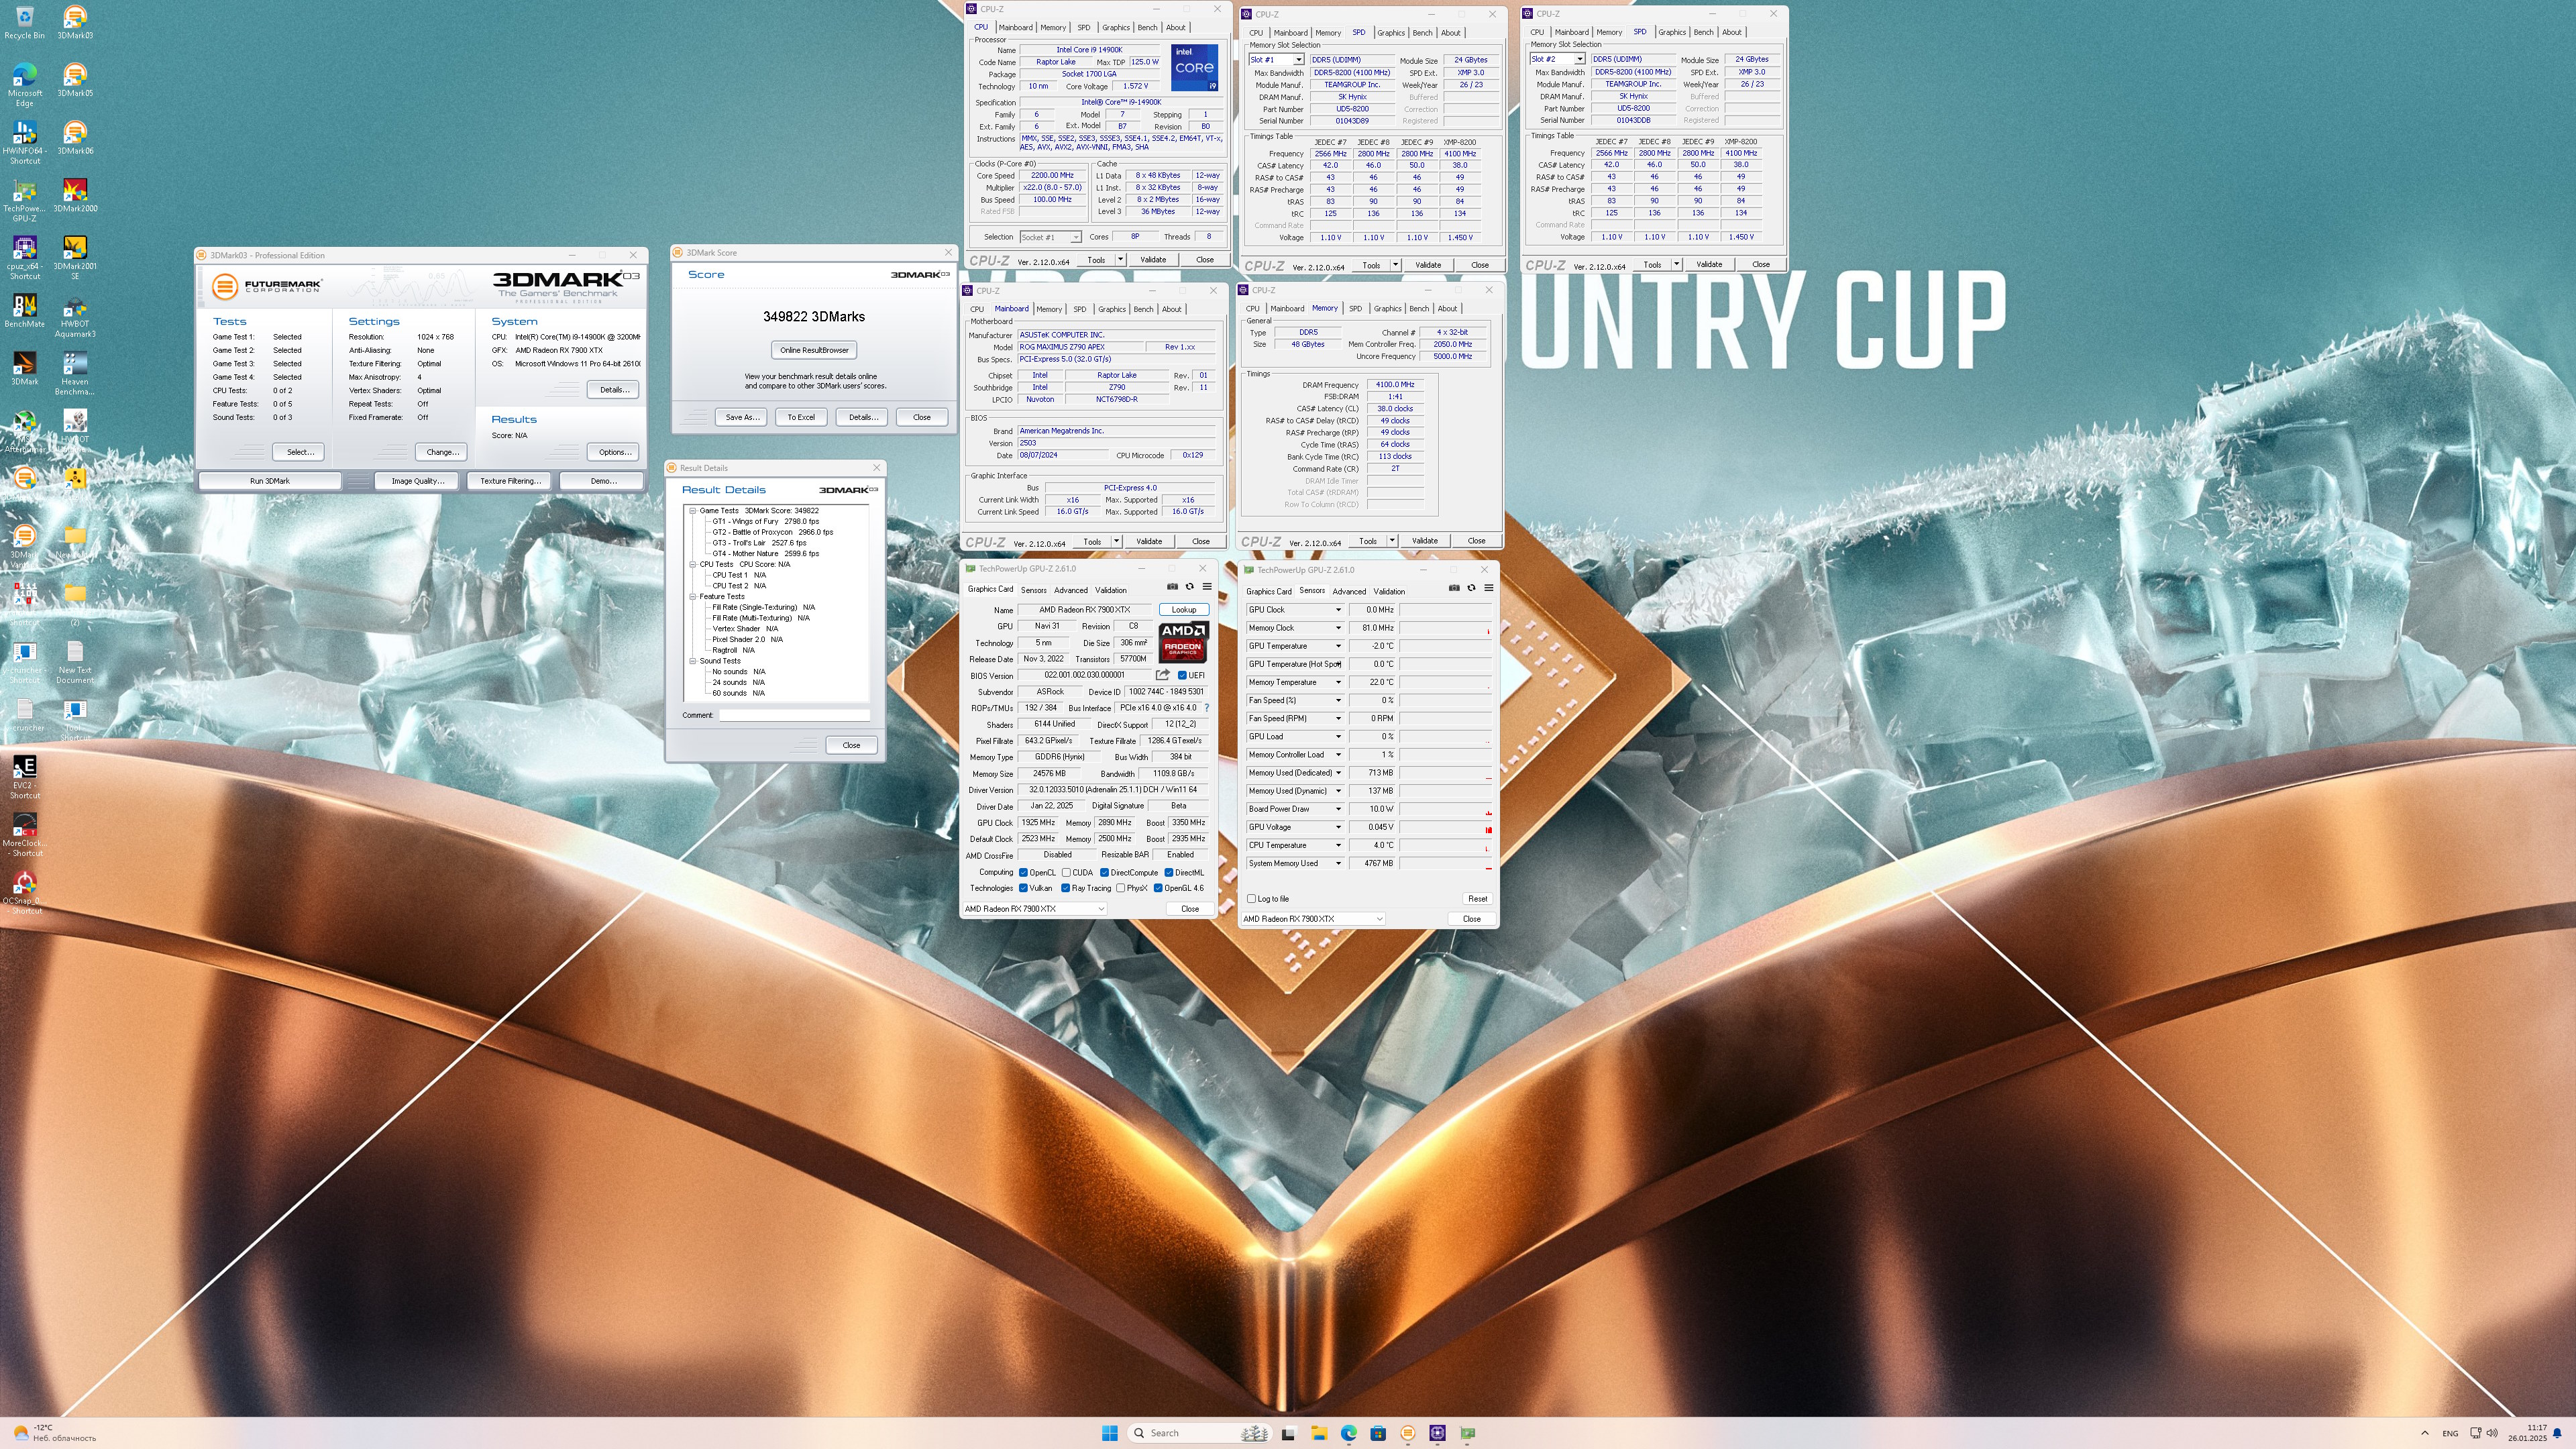Click the Bus Interface question mark icon
The width and height of the screenshot is (2576, 1449).
pos(1207,708)
